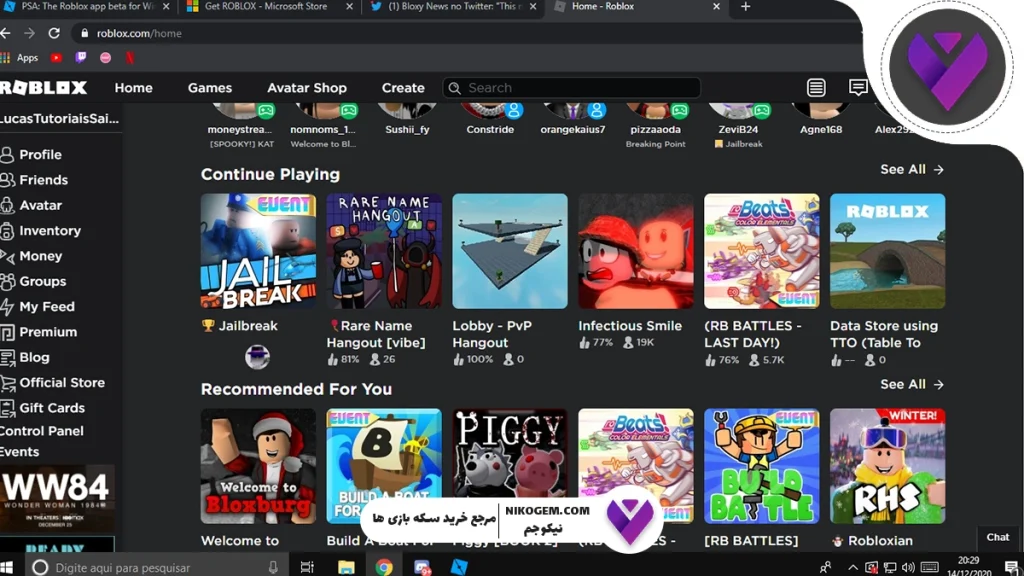Open Apps bookmarks shortcut
This screenshot has height=576, width=1024.
[20, 57]
